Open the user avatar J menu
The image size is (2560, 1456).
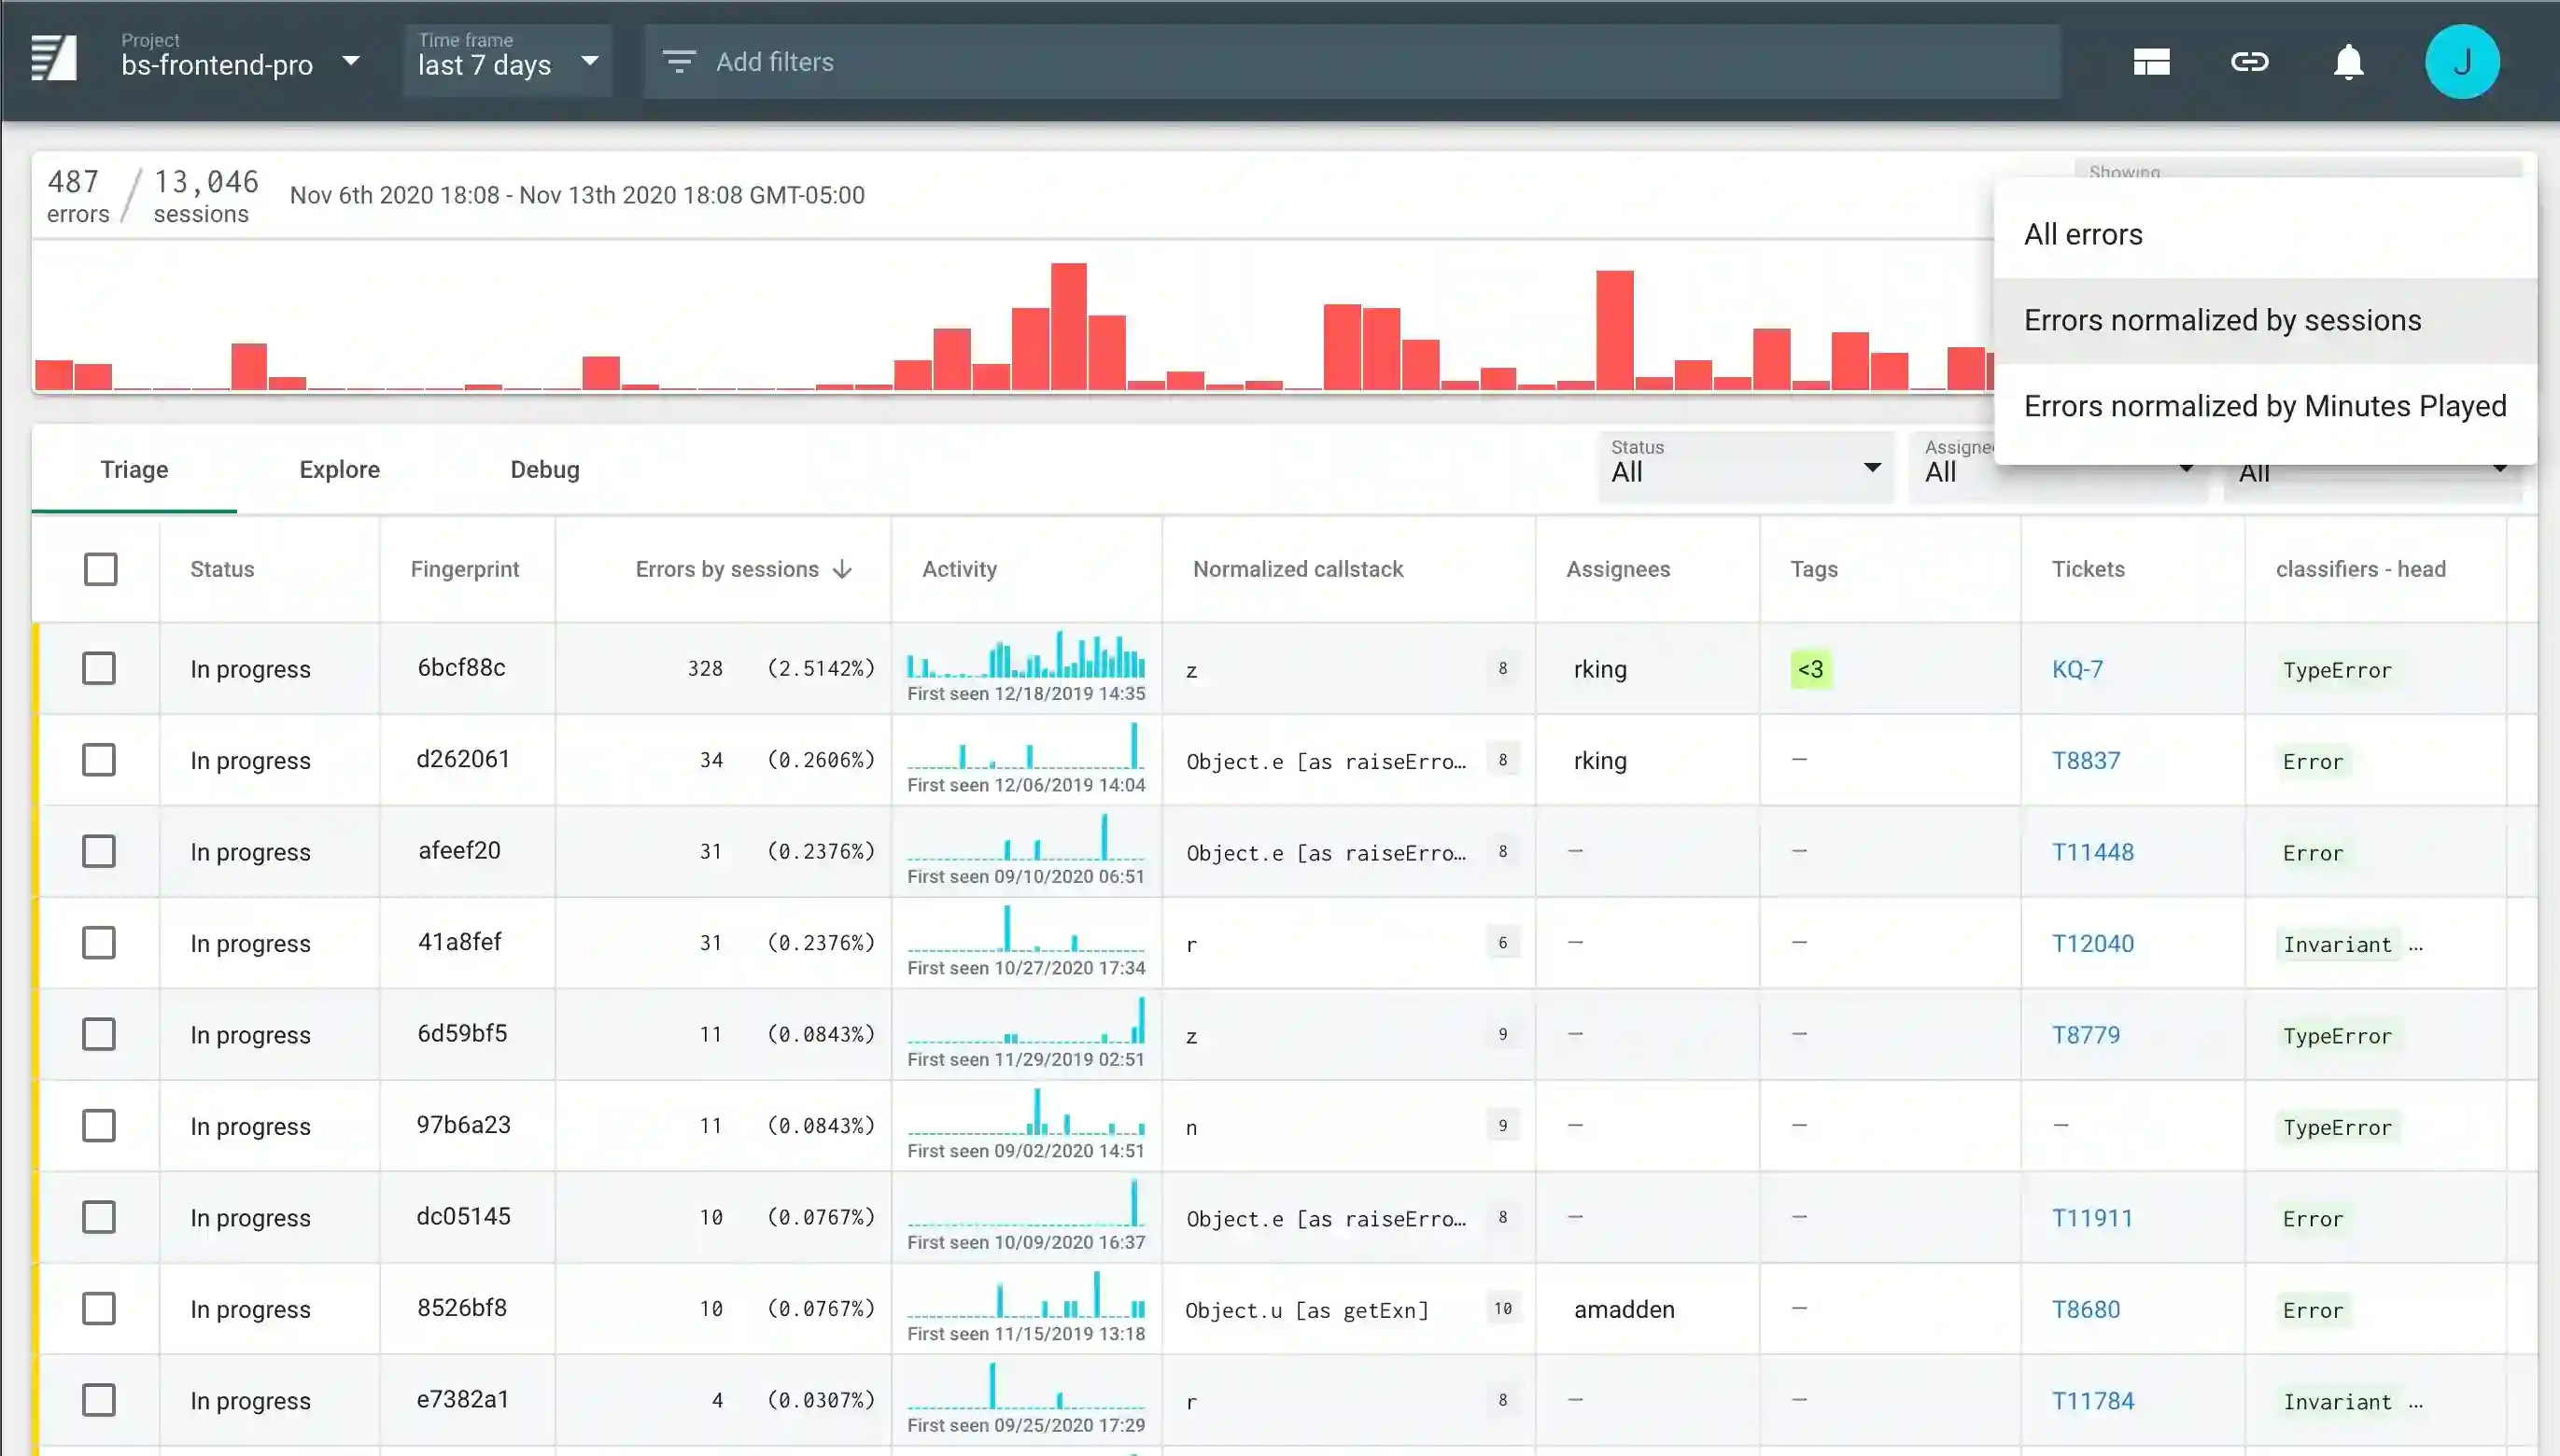tap(2461, 62)
